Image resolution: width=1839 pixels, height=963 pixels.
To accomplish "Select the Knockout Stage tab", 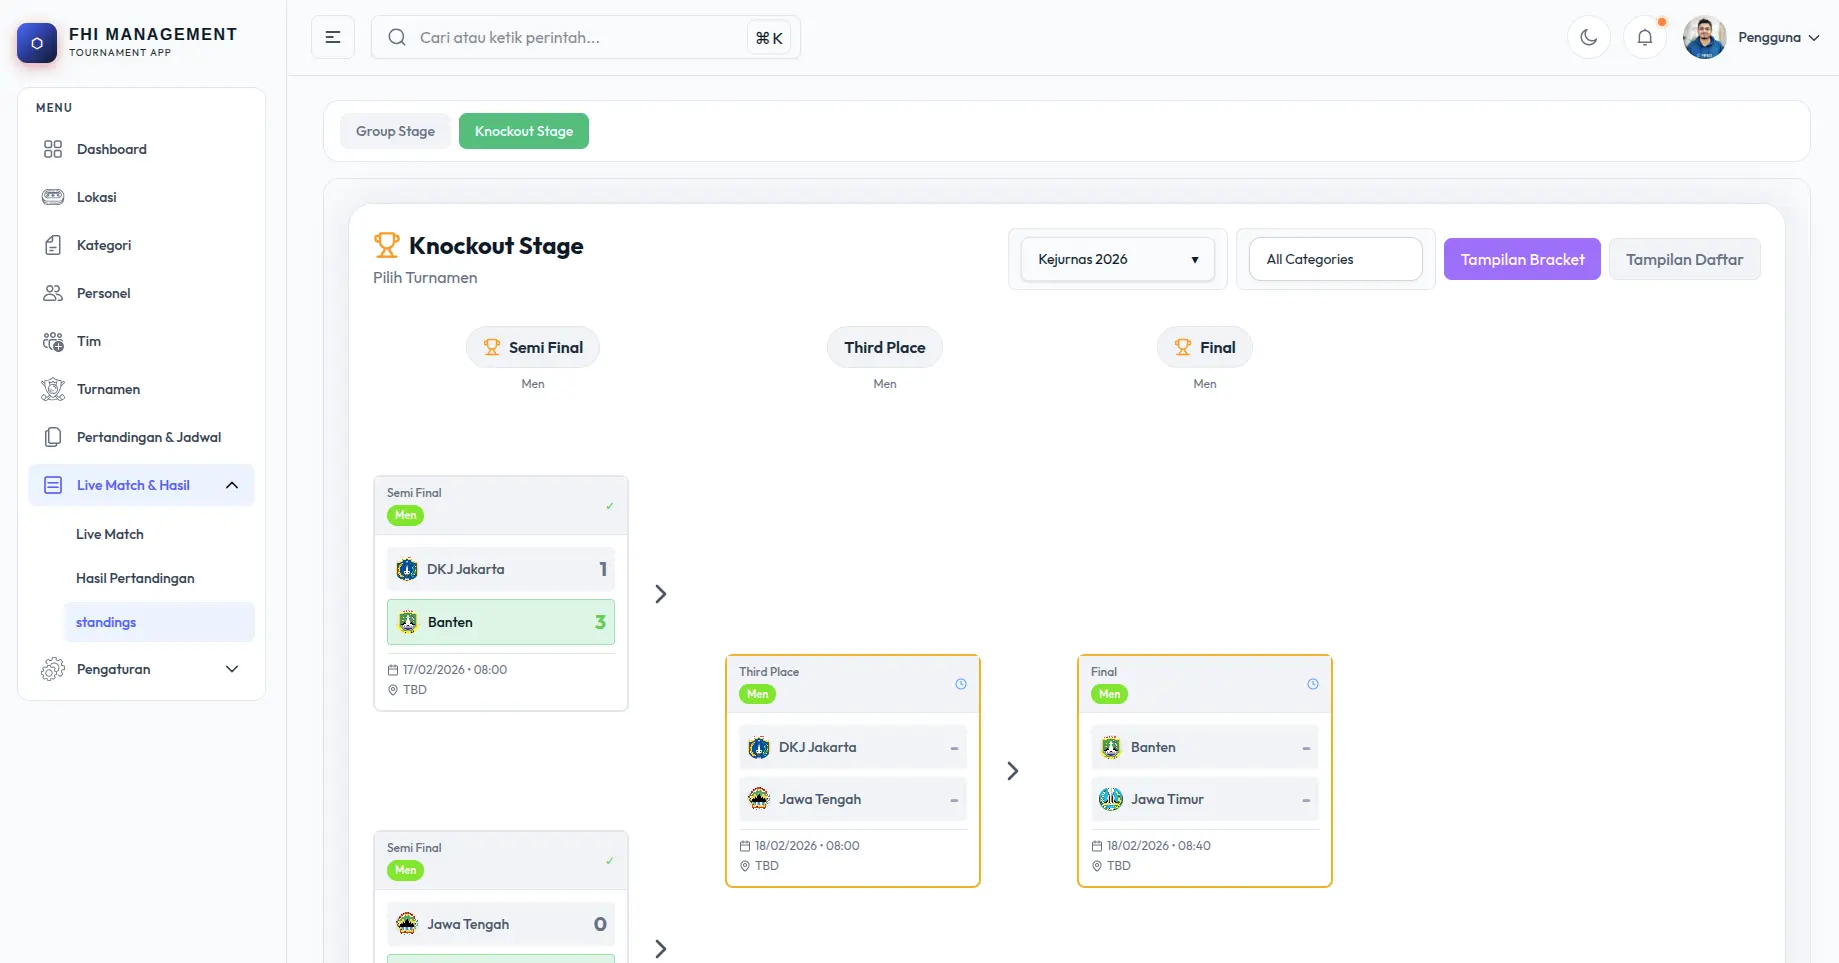I will pyautogui.click(x=523, y=131).
